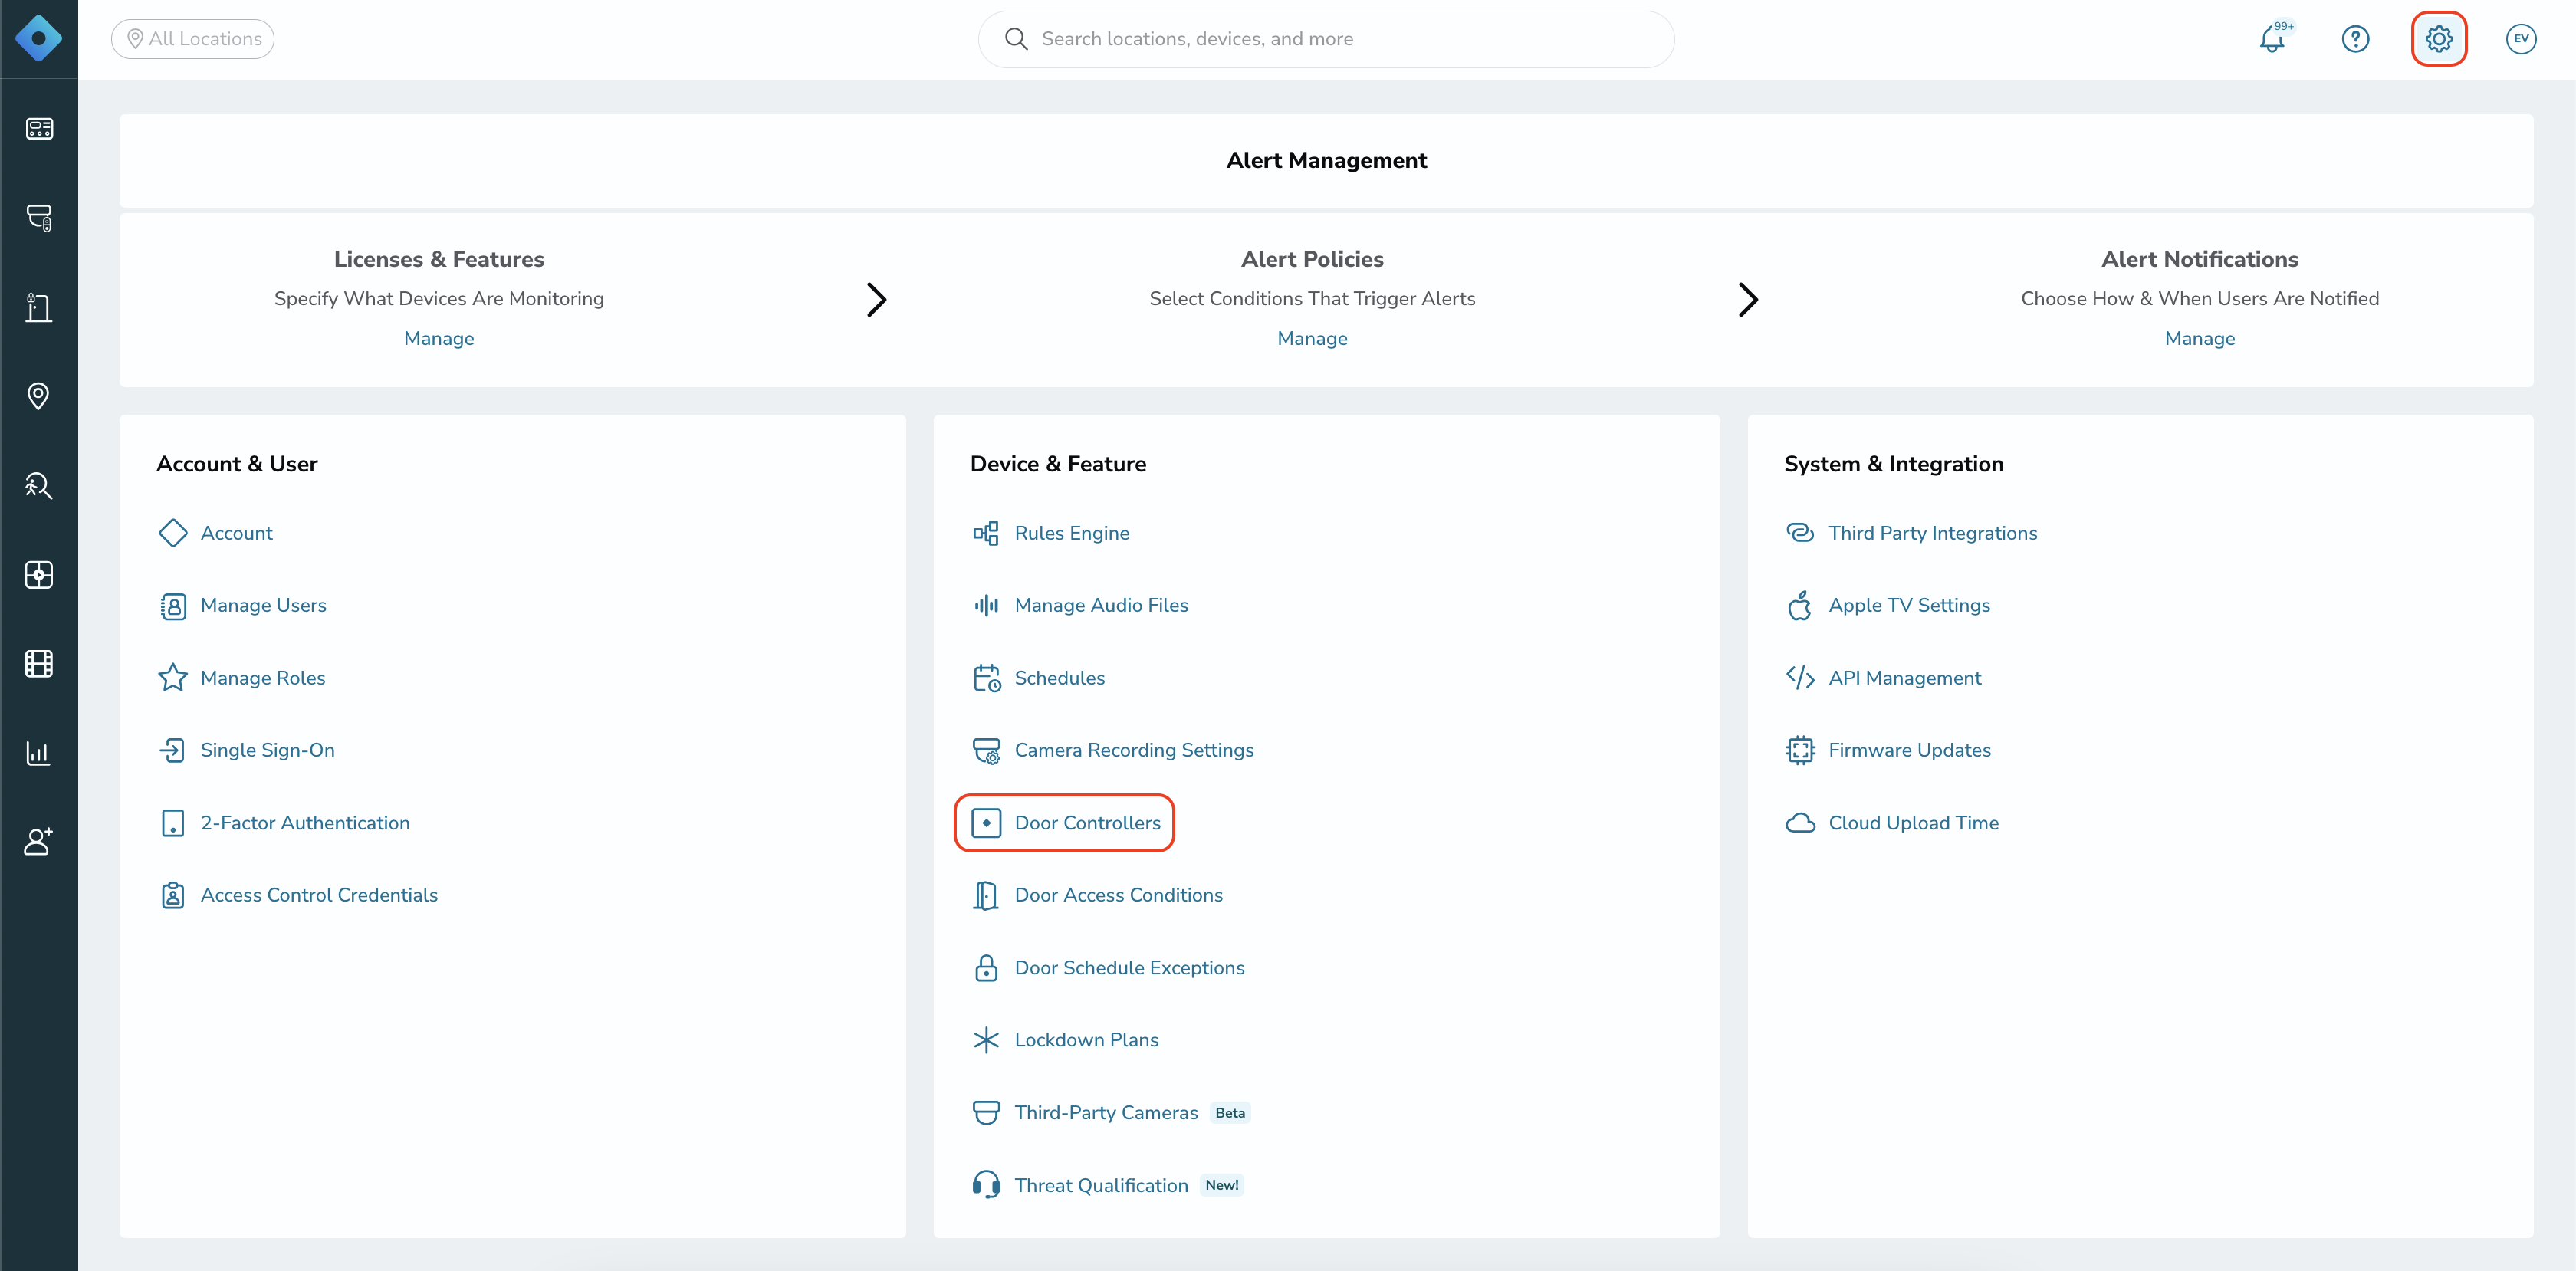2576x1271 pixels.
Task: Click Manage under Alert Policies
Action: coord(1312,338)
